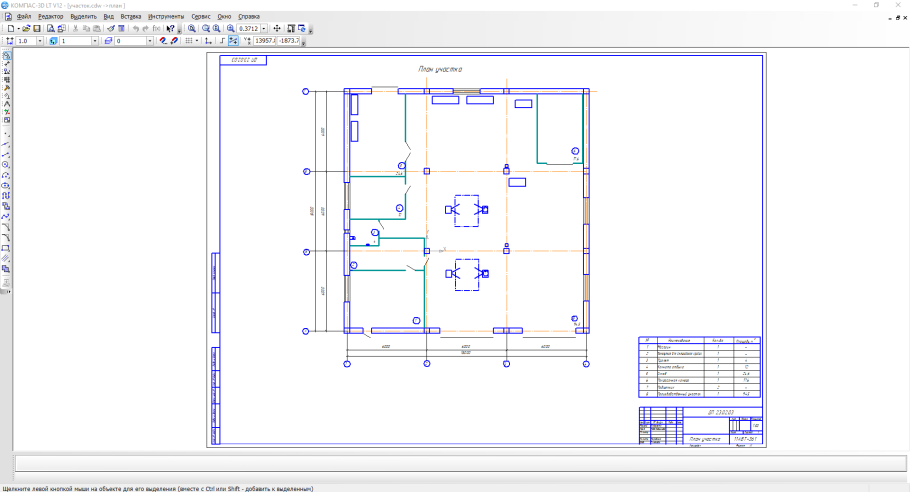Viewport: 910px width, 492px height.
Task: Click the X coordinate field showing 13957
Action: point(265,41)
